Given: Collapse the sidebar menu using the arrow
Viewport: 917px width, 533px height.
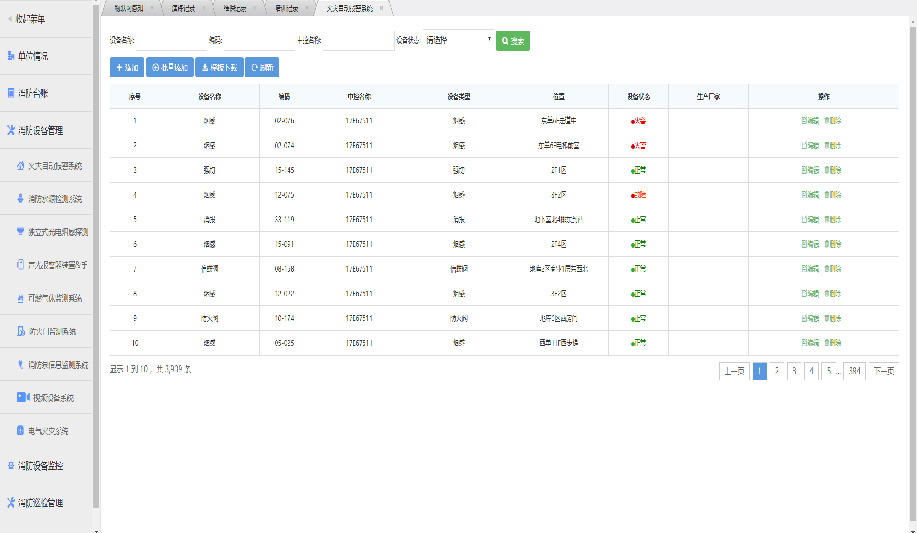Looking at the screenshot, I should (x=10, y=19).
